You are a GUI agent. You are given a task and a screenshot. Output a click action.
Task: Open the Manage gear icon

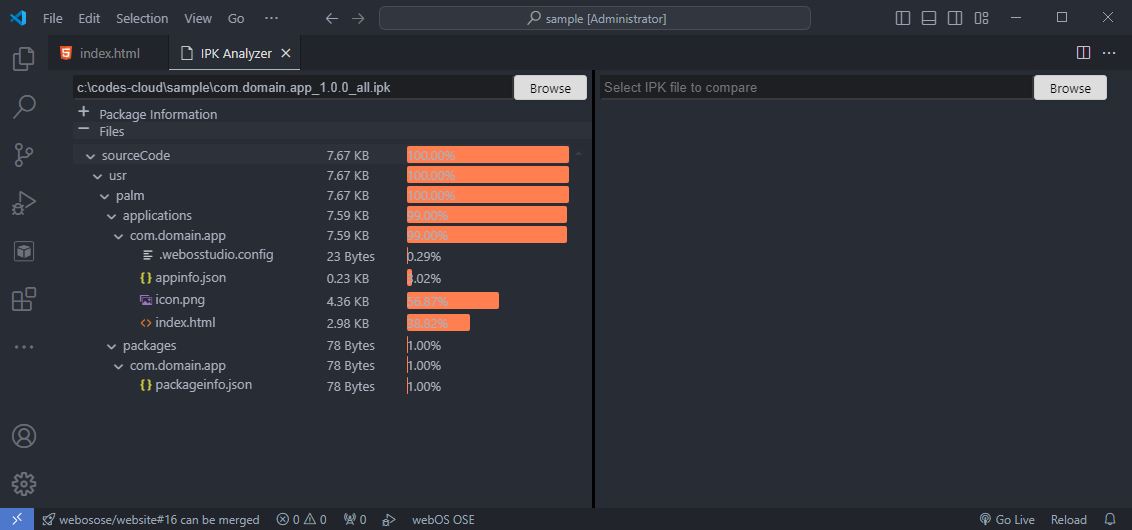[x=24, y=484]
